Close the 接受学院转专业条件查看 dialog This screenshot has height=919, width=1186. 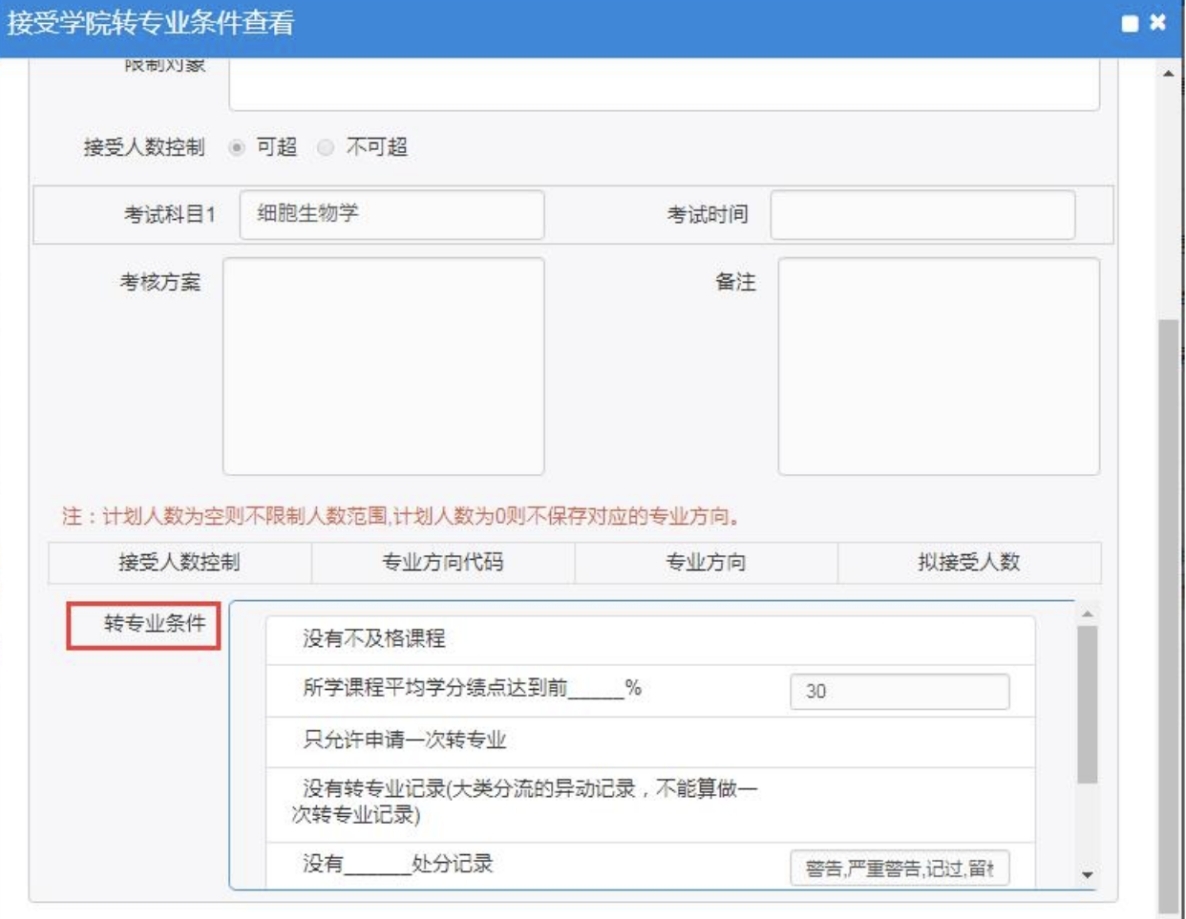pyautogui.click(x=1158, y=23)
